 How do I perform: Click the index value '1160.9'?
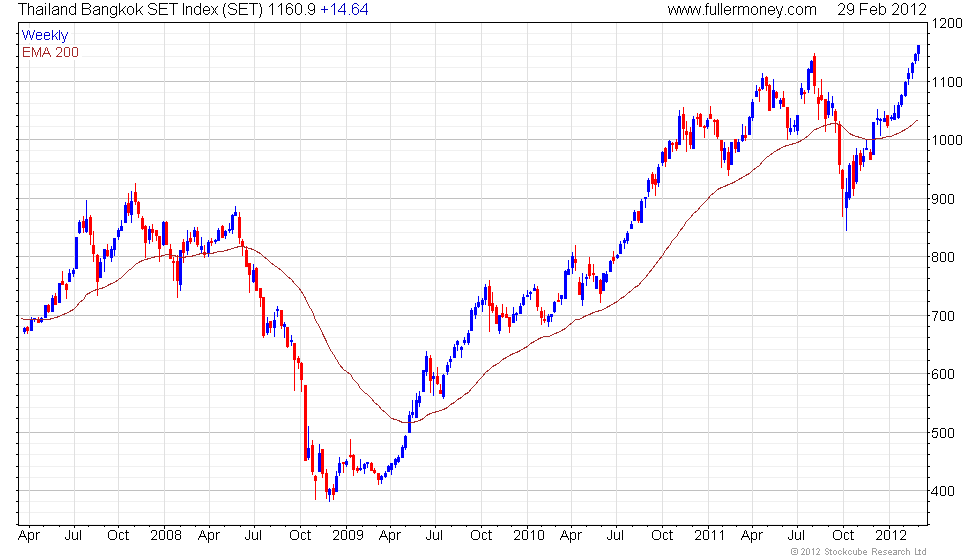point(292,9)
